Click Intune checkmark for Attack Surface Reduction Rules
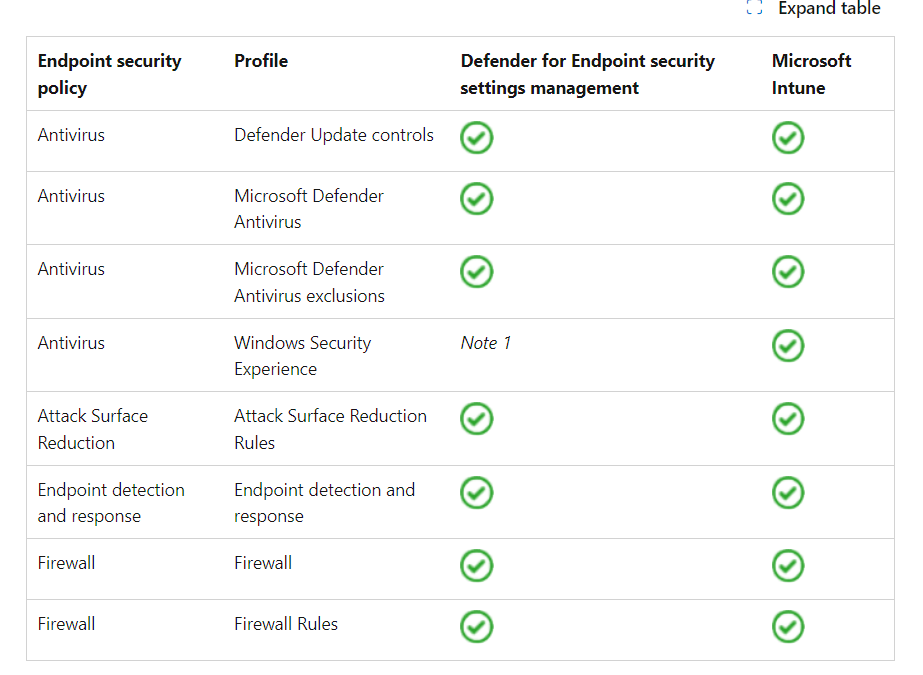 (788, 419)
